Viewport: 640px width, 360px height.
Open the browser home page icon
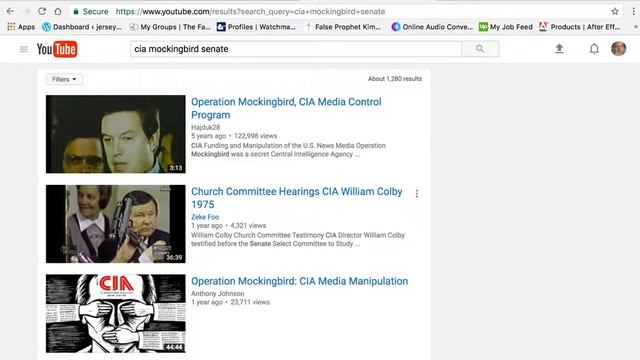[x=58, y=11]
